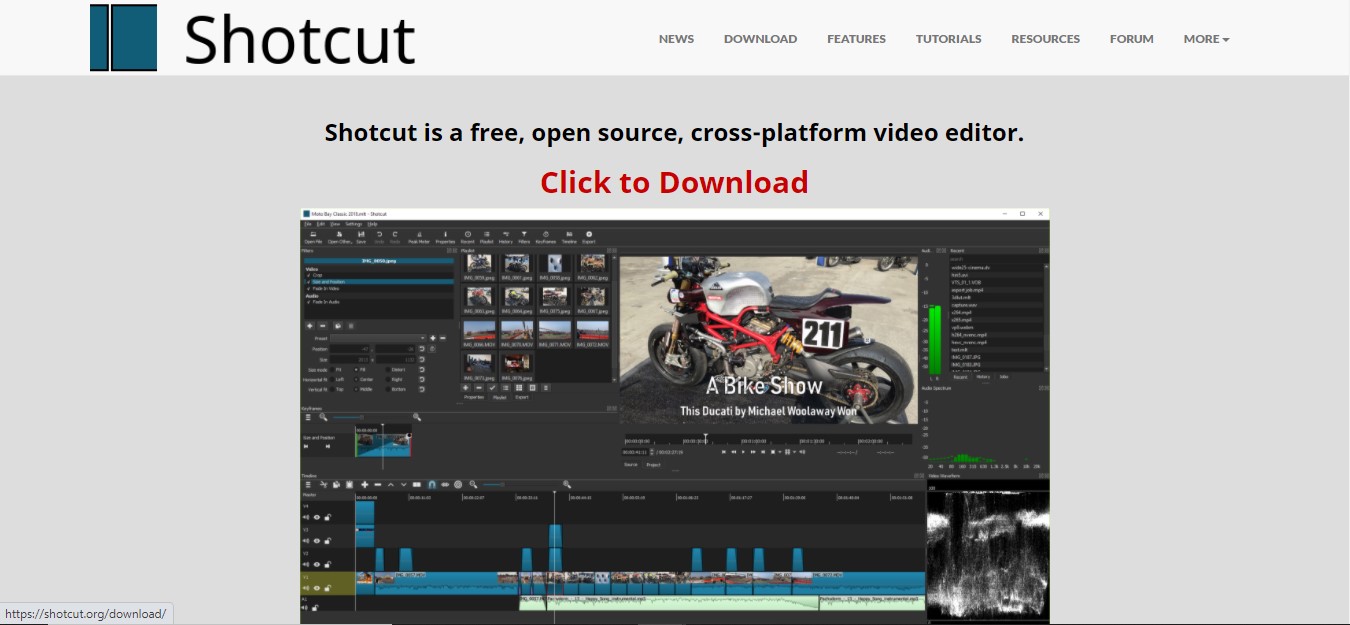1350x625 pixels.
Task: Click the Undo arrow in the Shotcut toolbar
Action: coord(379,237)
